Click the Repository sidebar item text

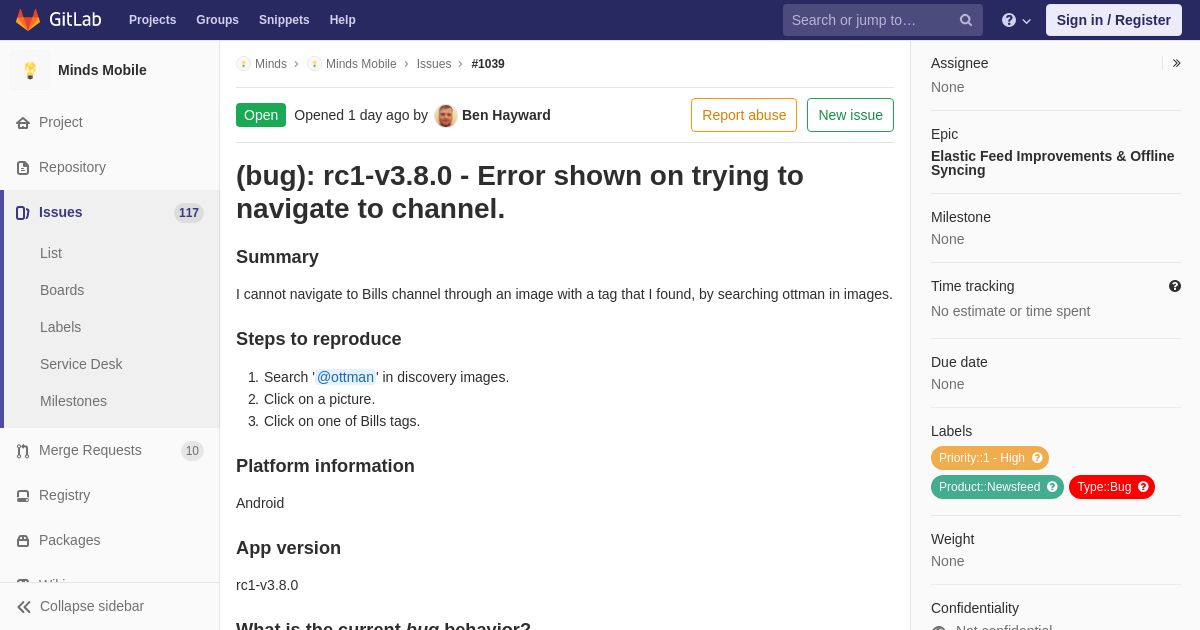click(72, 167)
